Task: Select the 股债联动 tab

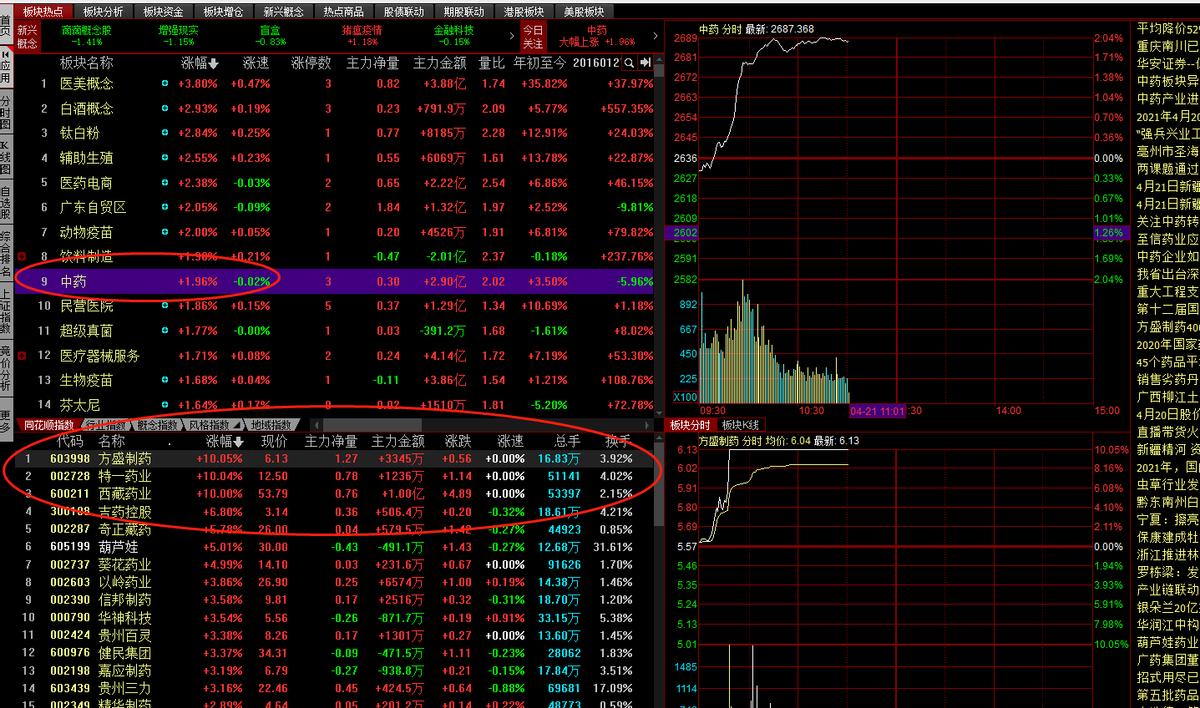Action: click(x=403, y=11)
